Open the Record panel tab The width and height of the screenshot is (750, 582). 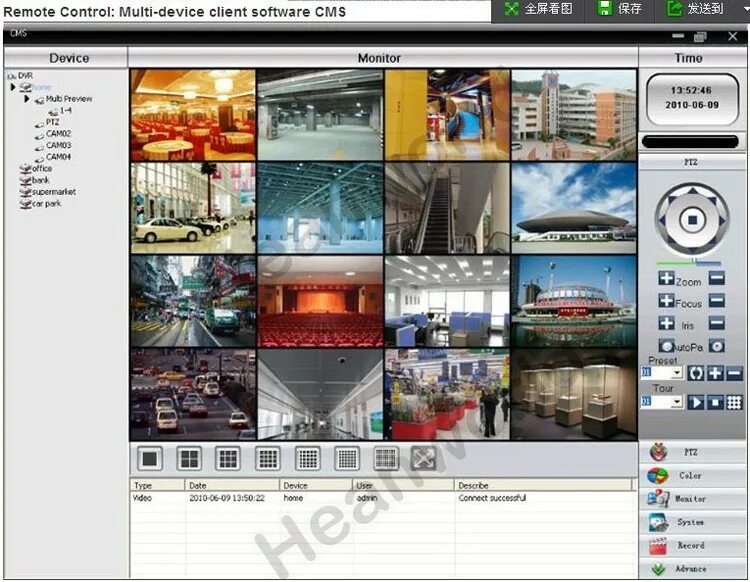point(692,545)
